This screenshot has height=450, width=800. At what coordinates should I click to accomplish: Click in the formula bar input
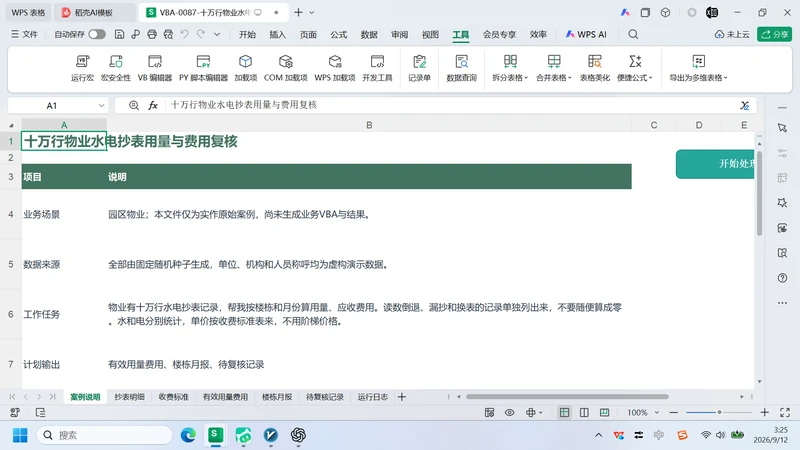click(452, 105)
